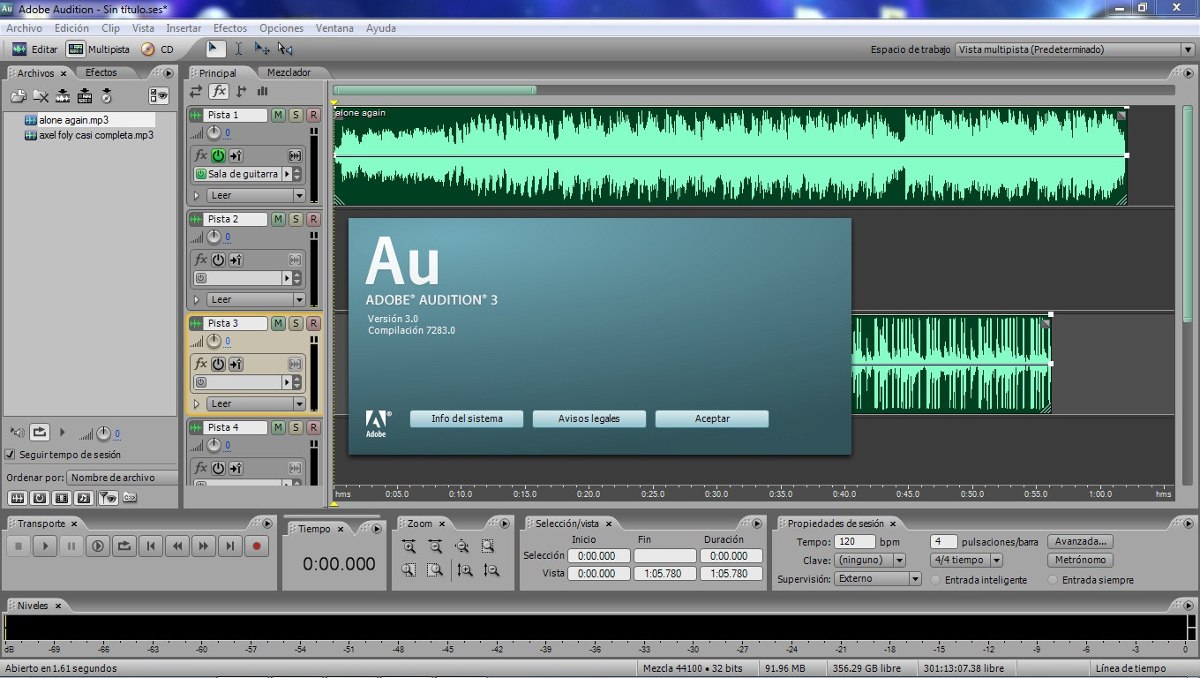This screenshot has width=1200, height=678.
Task: Open the Archivo menu
Action: pos(24,28)
